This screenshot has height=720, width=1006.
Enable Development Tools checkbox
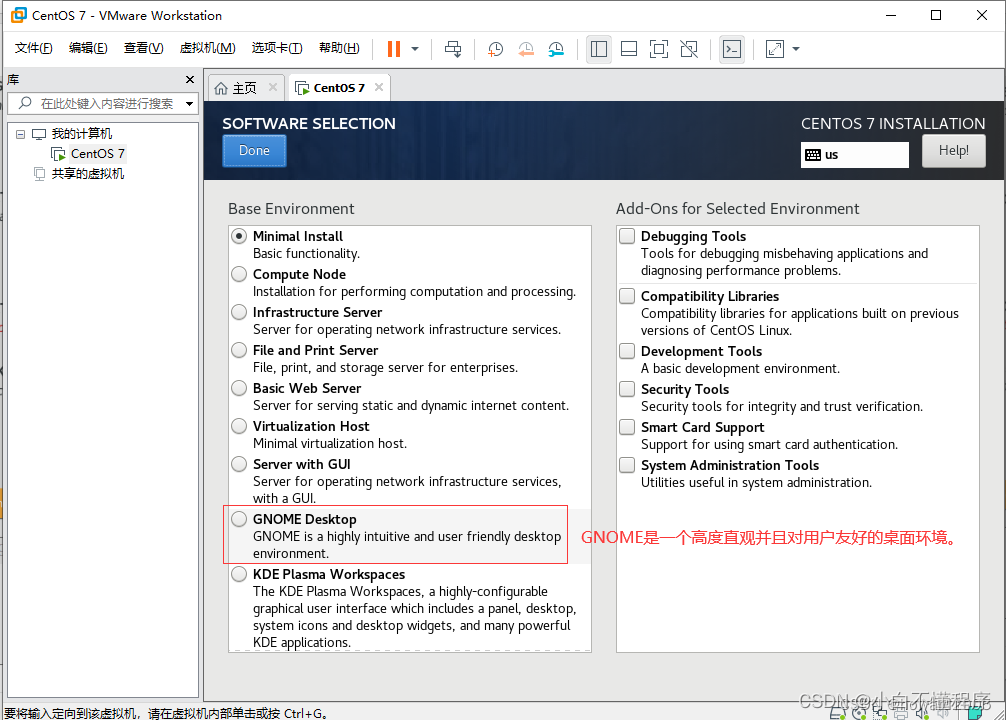point(627,351)
